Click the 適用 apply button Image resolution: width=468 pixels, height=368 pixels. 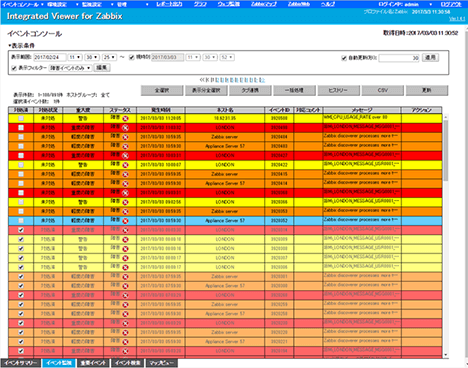[x=430, y=58]
